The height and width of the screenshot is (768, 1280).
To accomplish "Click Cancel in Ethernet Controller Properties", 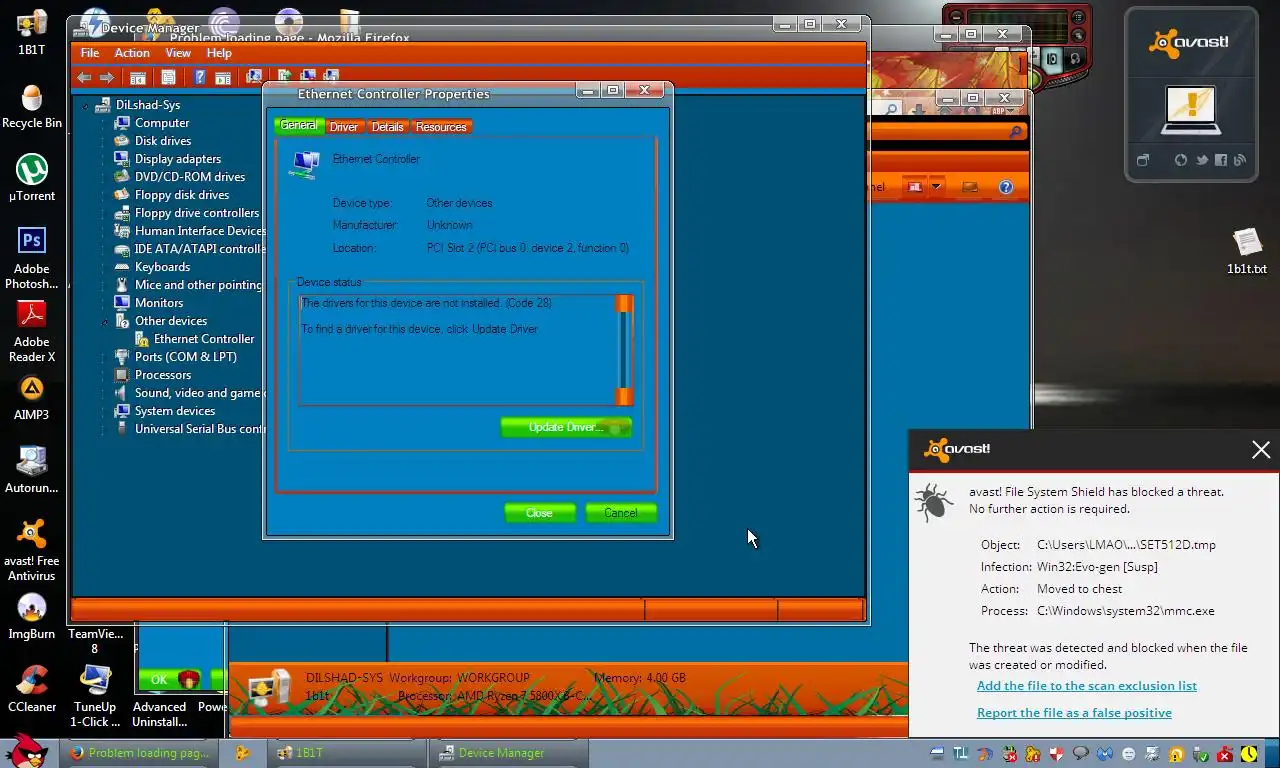I will (x=621, y=513).
